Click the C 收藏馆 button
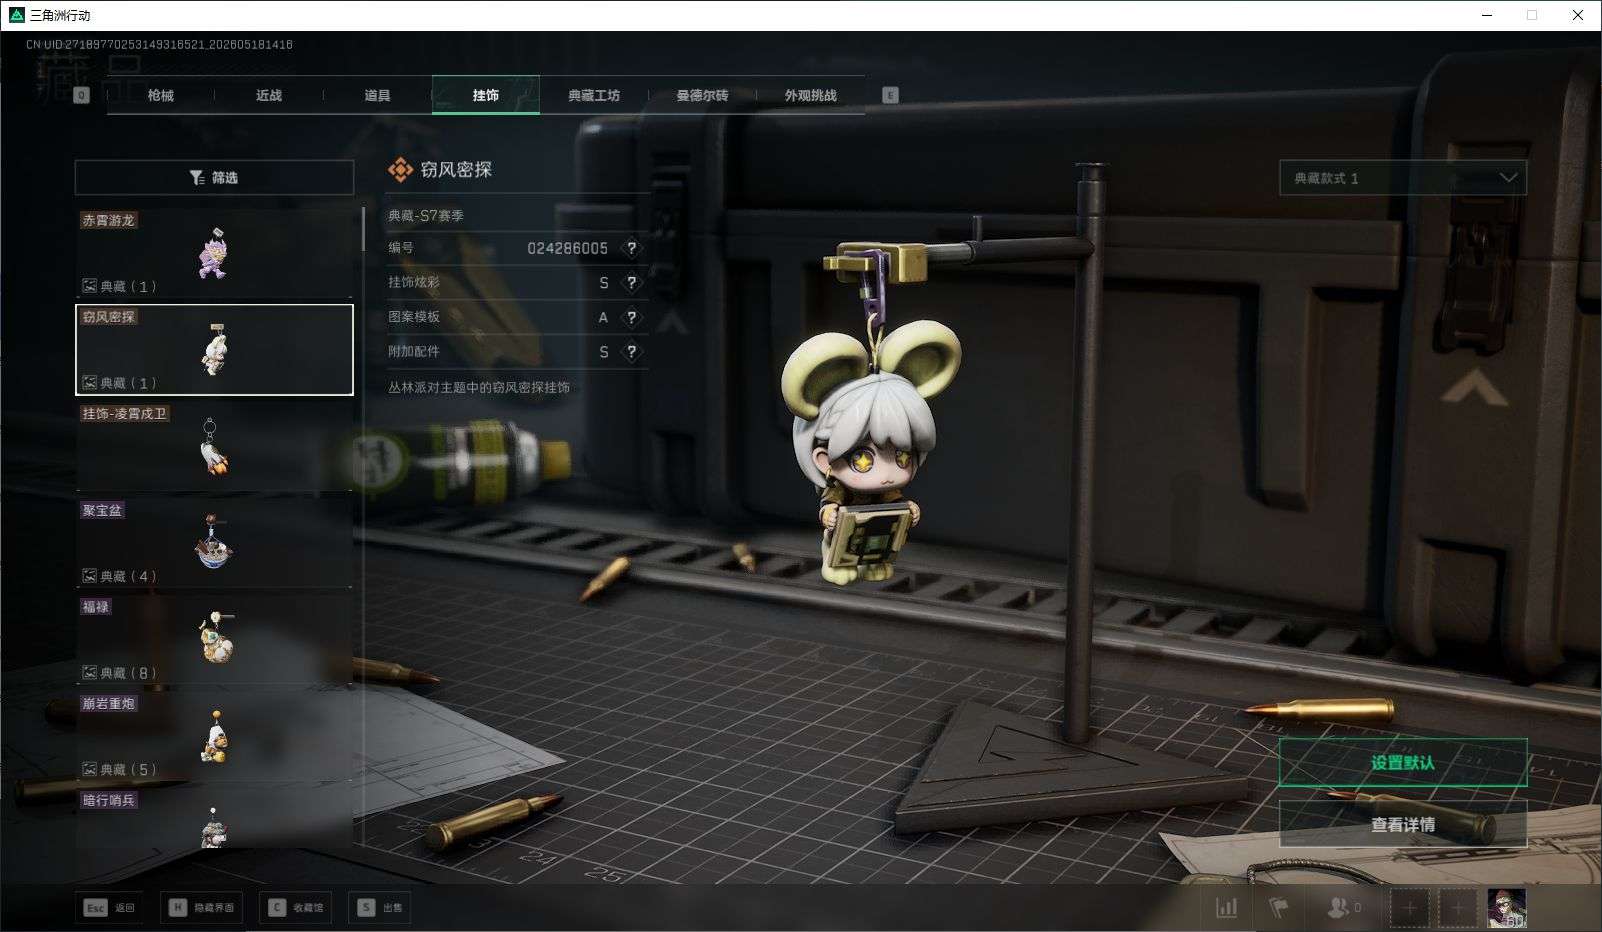 (x=297, y=907)
